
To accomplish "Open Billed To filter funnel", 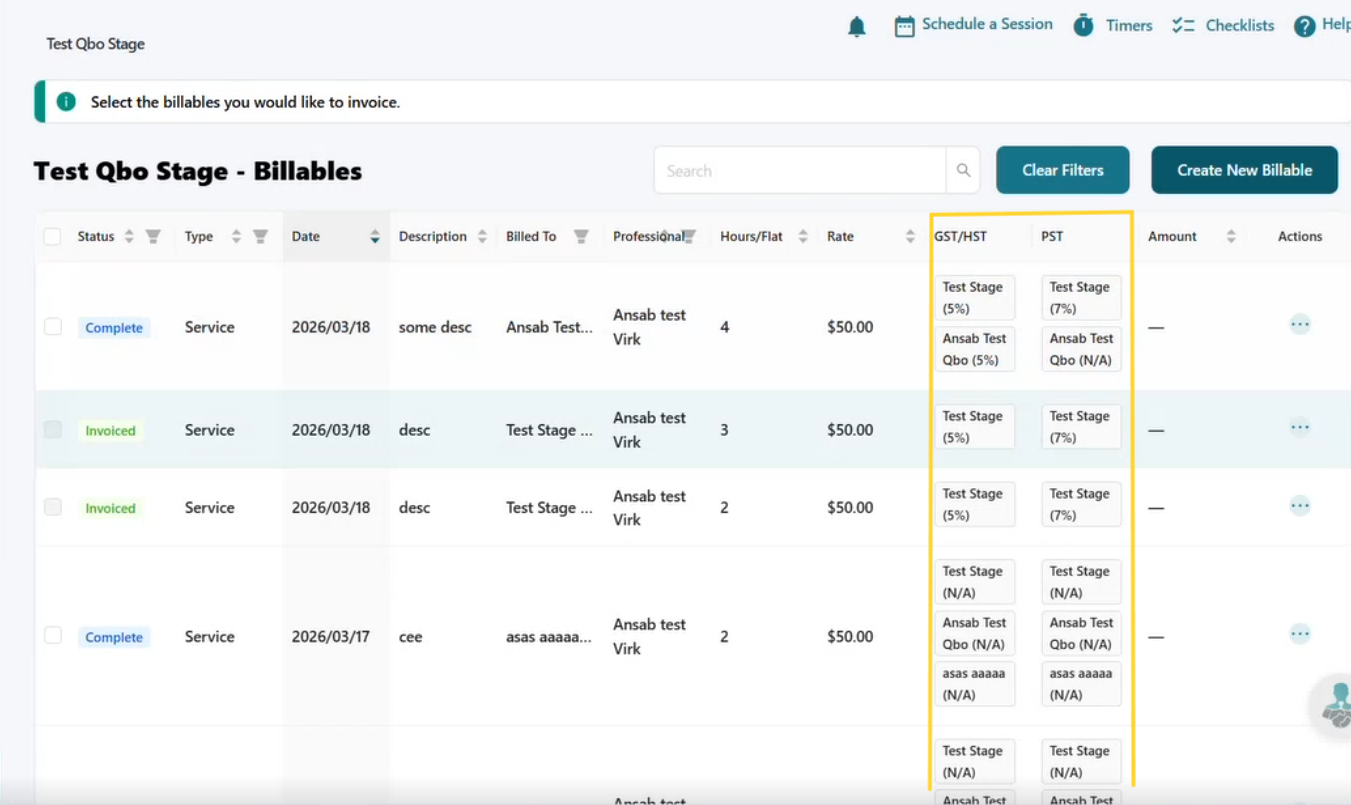I will 581,237.
